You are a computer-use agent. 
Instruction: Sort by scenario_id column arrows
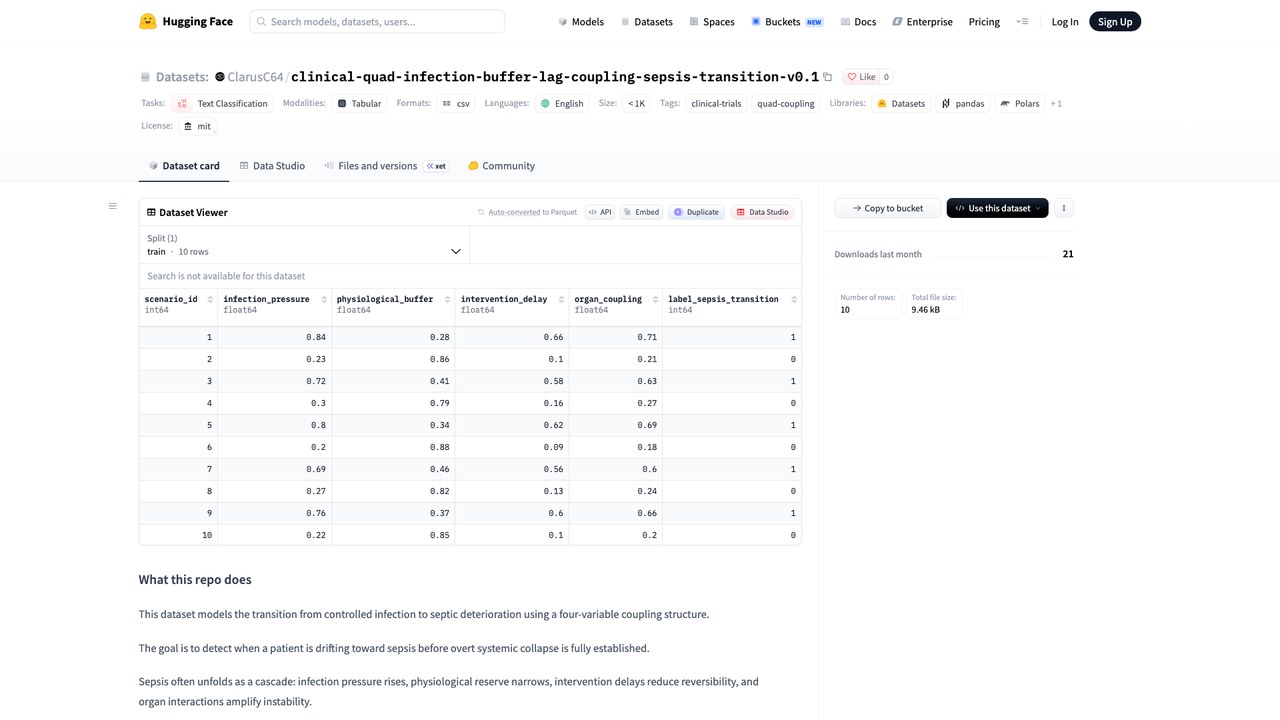click(210, 299)
